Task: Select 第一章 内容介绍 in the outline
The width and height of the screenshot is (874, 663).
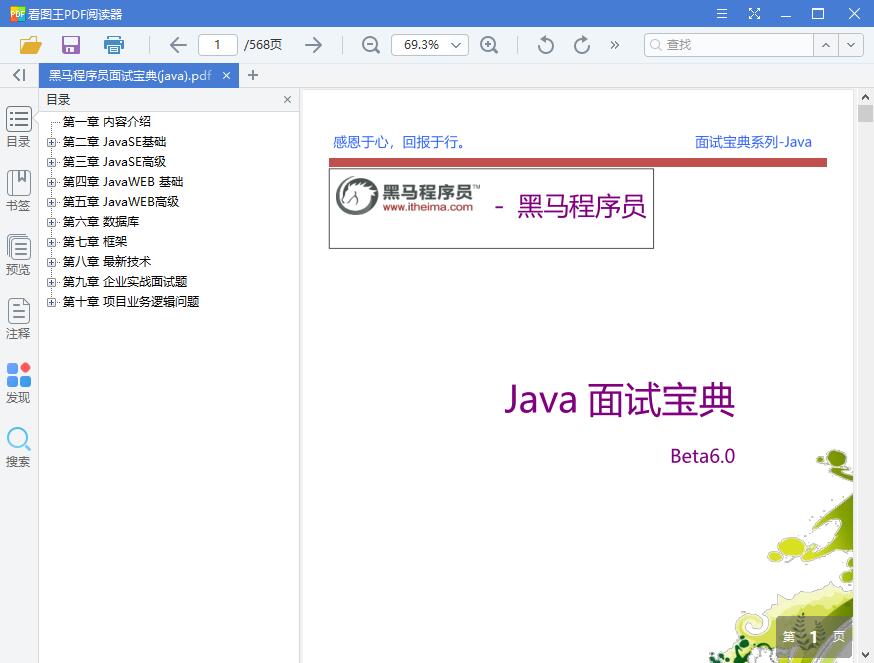Action: click(x=106, y=122)
